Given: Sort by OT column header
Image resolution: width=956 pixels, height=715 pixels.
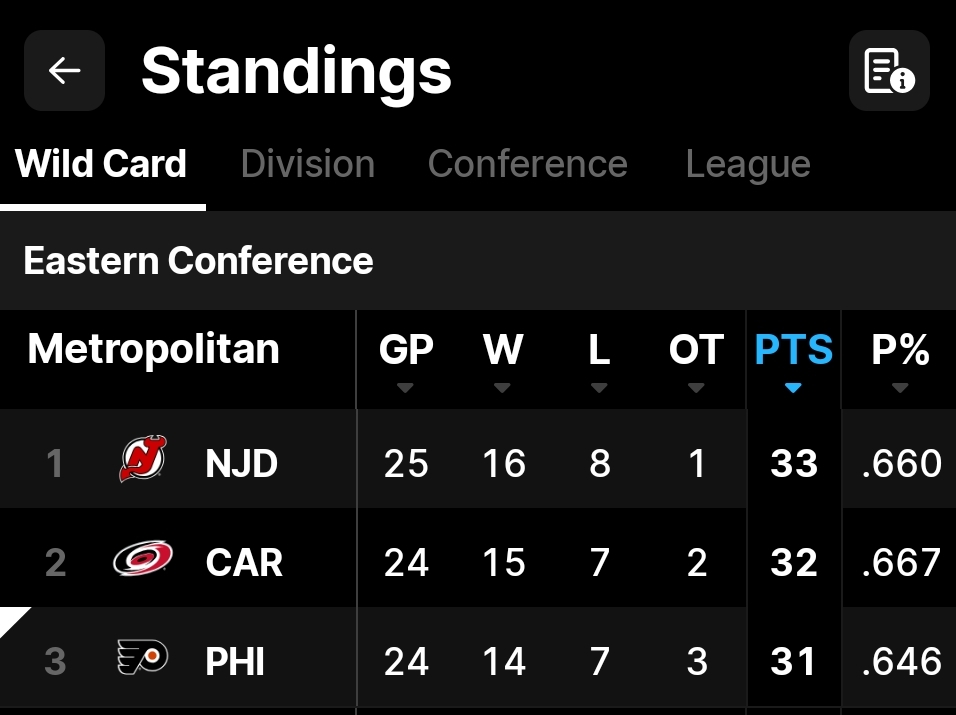Looking at the screenshot, I should 696,358.
